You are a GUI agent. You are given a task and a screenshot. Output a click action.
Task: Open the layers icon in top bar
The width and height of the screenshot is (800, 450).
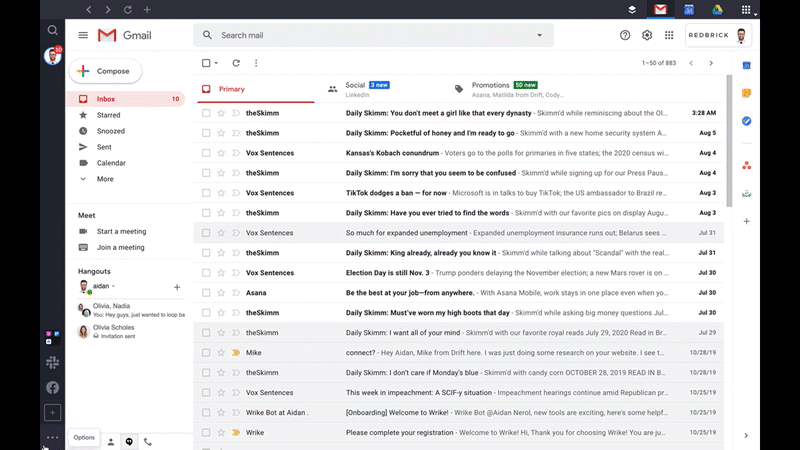(x=632, y=9)
